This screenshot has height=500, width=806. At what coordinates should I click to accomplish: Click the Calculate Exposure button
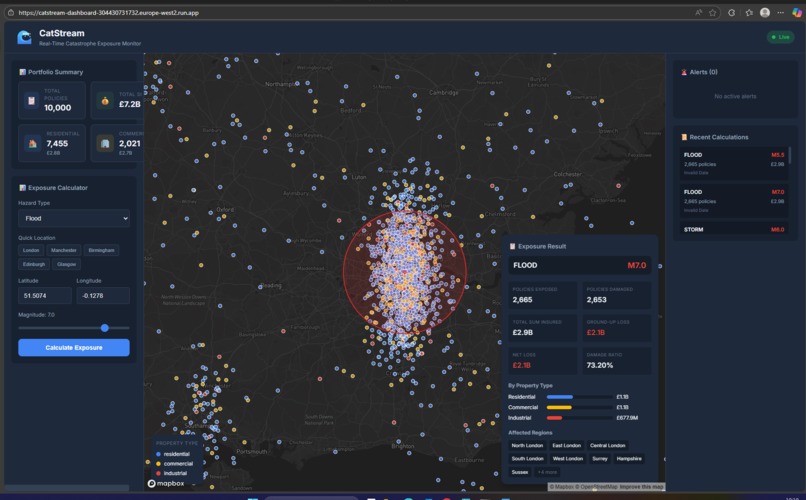click(x=74, y=347)
